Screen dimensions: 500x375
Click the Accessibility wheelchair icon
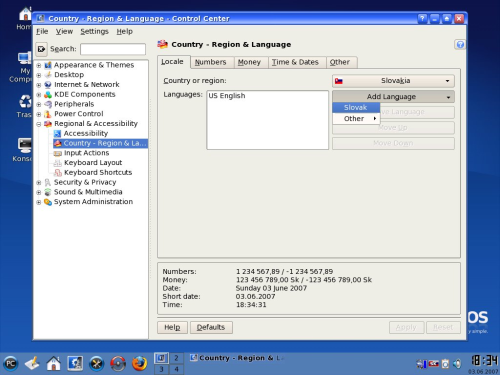point(58,133)
